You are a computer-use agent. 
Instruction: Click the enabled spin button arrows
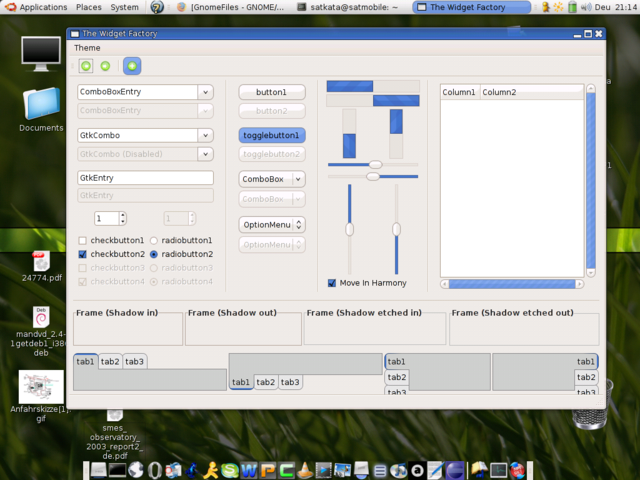click(122, 218)
